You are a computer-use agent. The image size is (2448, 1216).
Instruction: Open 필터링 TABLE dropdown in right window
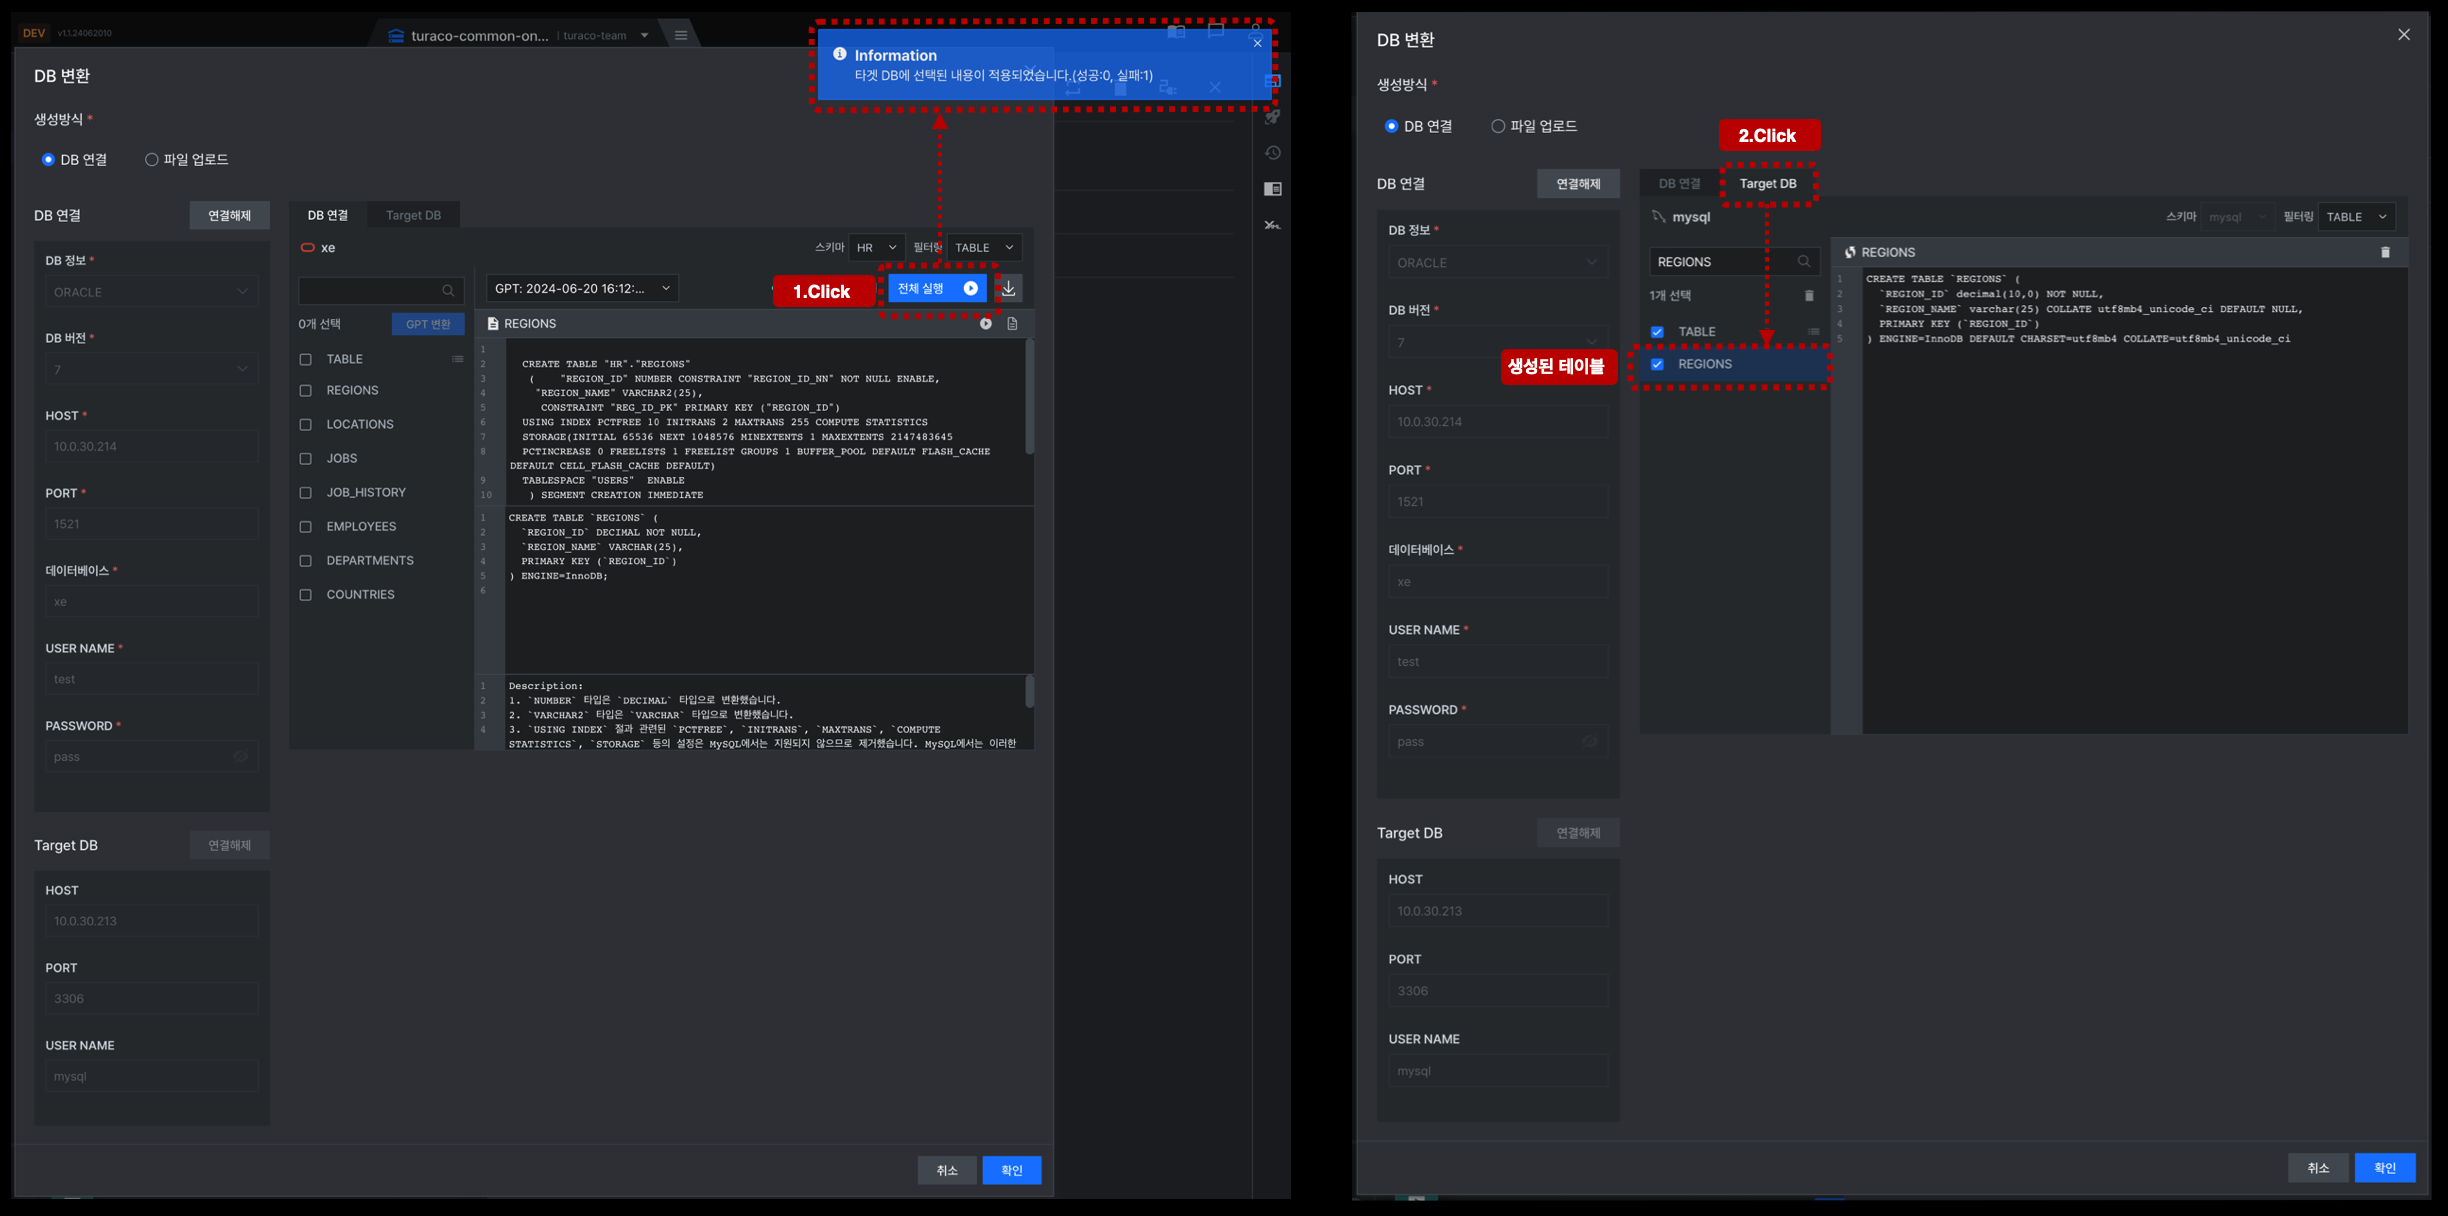tap(2356, 217)
